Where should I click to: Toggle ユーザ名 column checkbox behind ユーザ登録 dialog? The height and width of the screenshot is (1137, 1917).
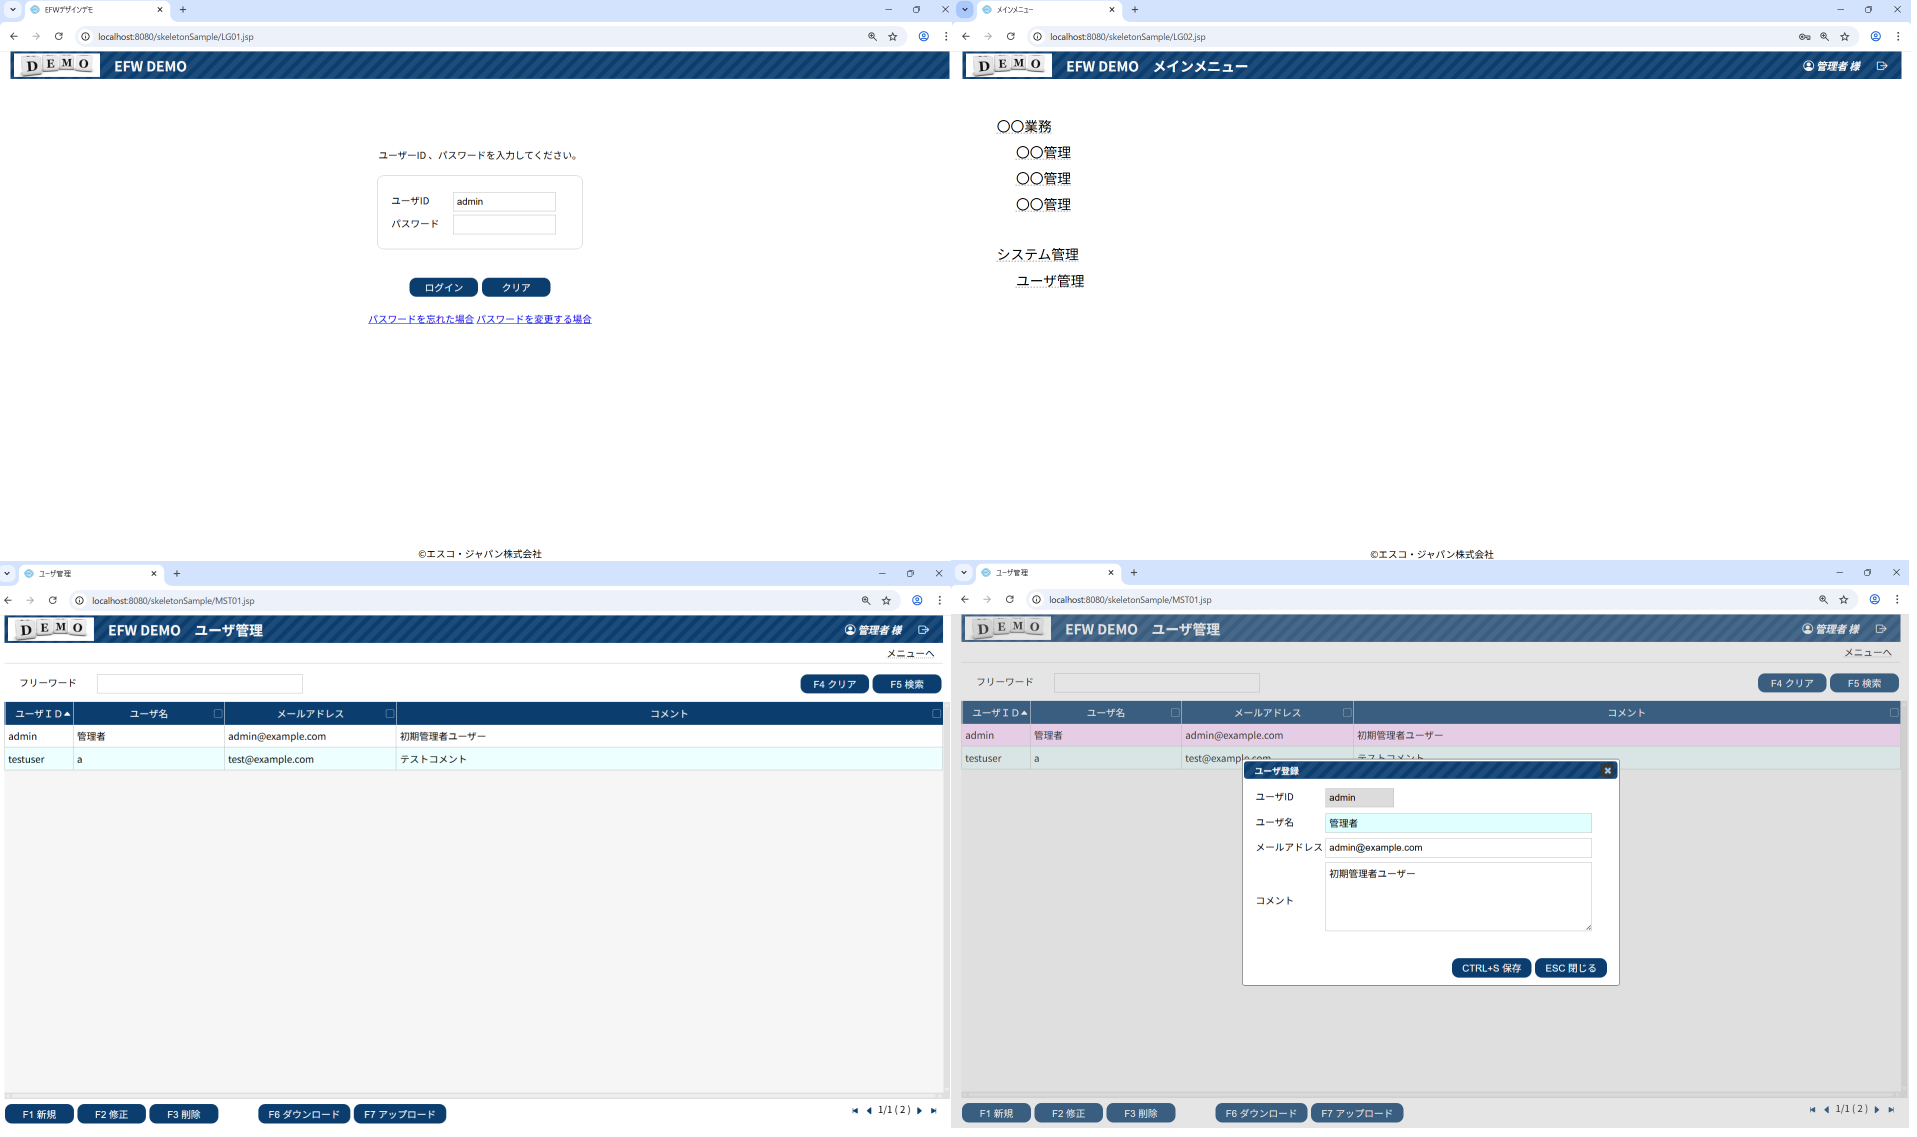tap(1175, 713)
